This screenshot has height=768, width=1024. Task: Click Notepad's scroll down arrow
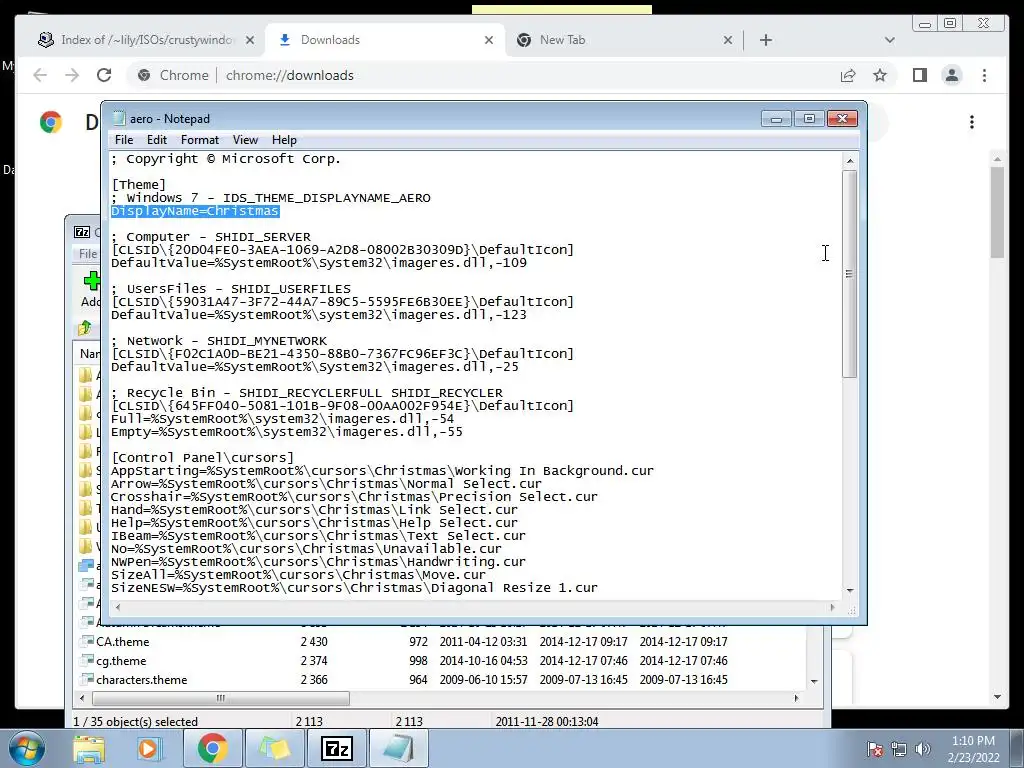tap(850, 590)
